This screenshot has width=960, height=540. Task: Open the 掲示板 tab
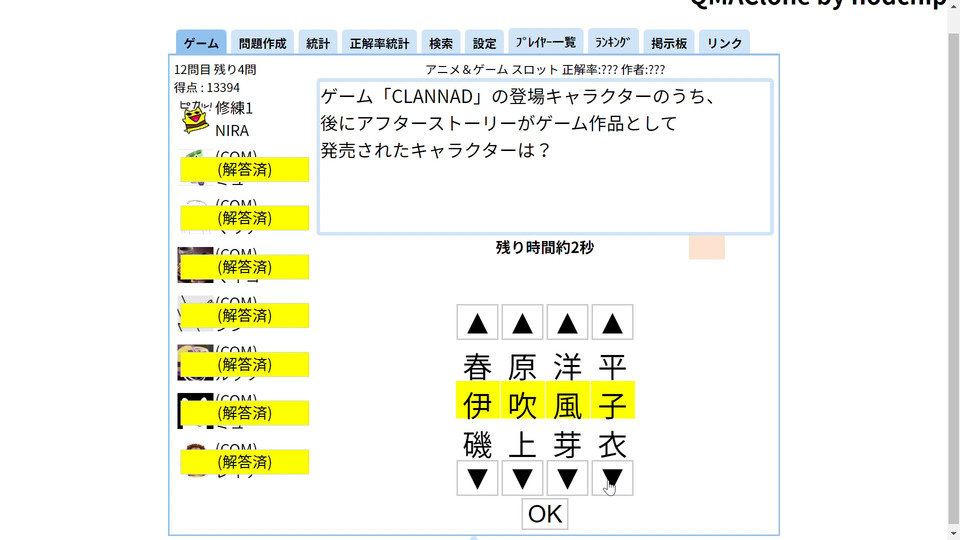[x=669, y=42]
